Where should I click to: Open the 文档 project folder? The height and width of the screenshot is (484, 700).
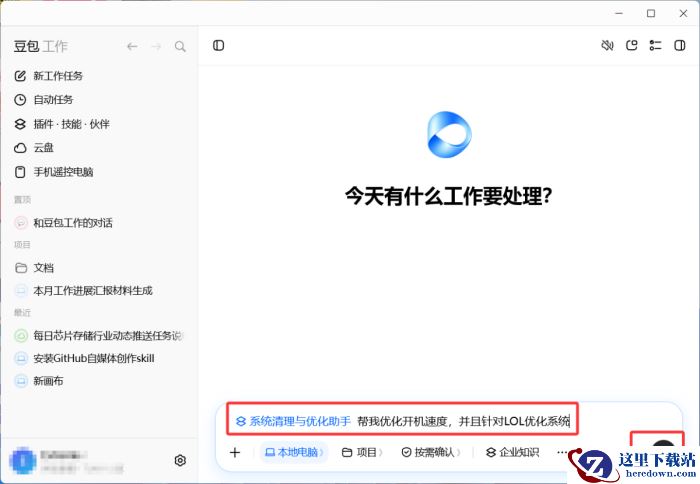click(x=34, y=268)
